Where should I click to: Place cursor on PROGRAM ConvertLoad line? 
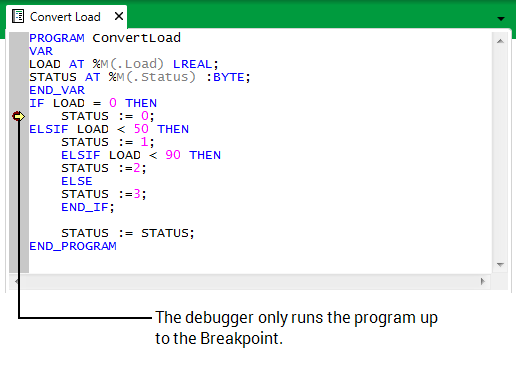coord(105,38)
